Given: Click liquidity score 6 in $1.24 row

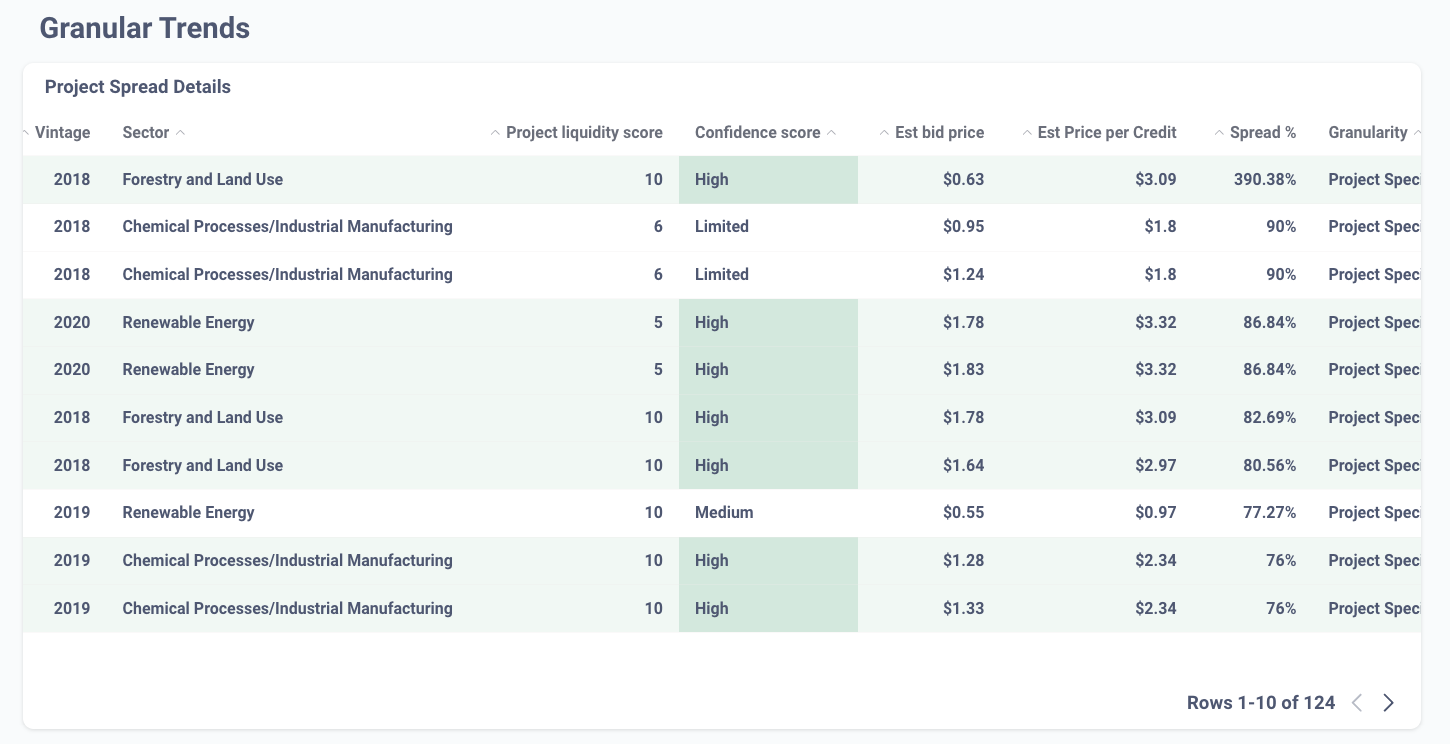Looking at the screenshot, I should click(x=658, y=275).
